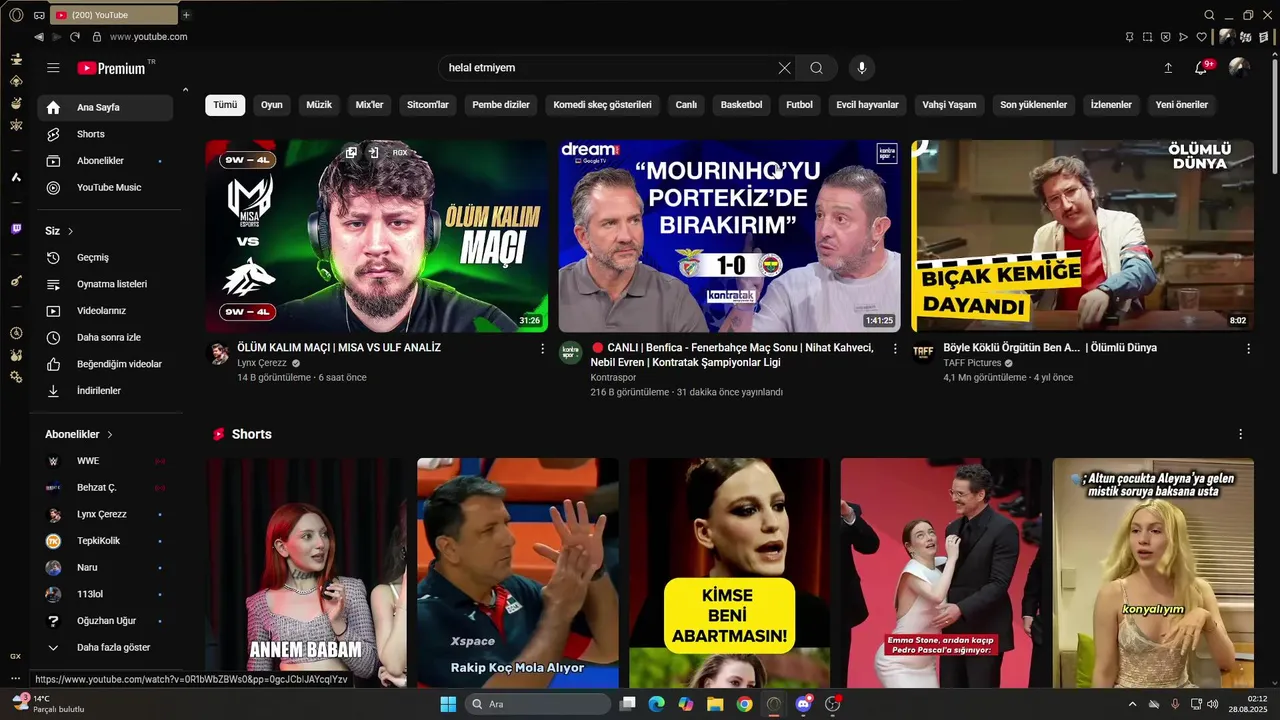1280x720 pixels.
Task: Select the Vahşi Yaşam filter chip
Action: point(949,105)
